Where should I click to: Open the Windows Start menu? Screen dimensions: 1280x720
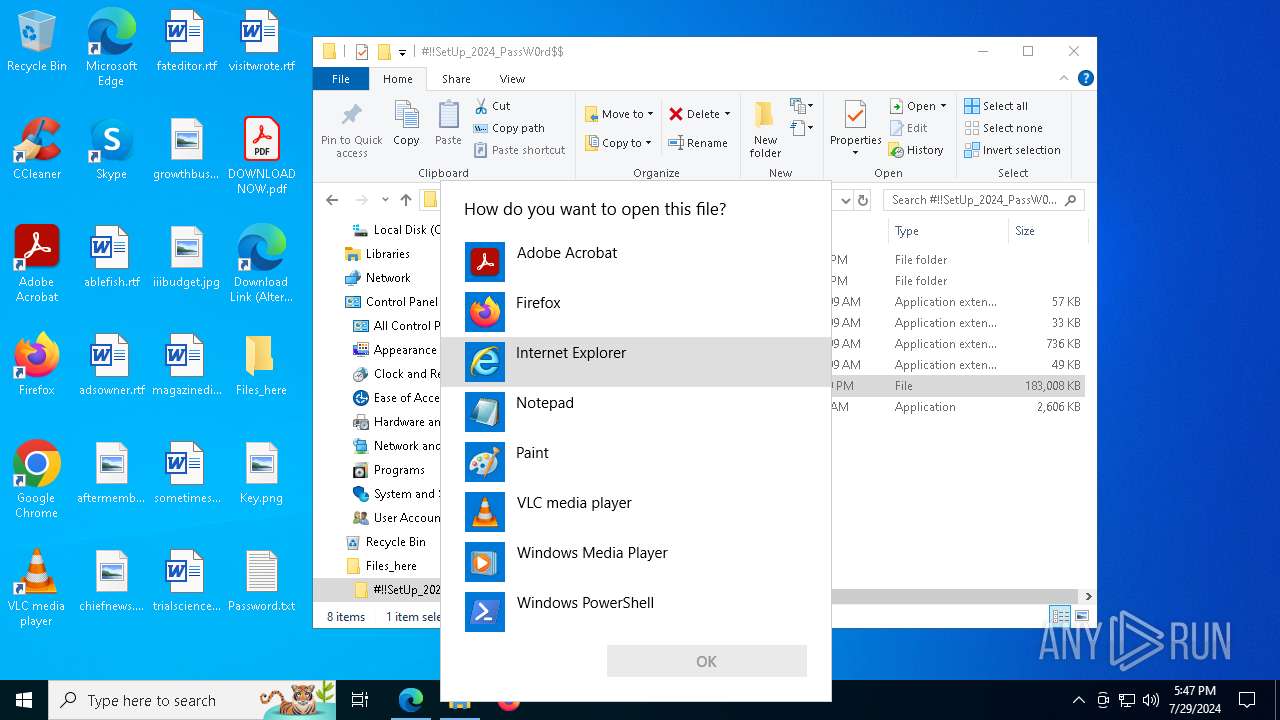click(x=24, y=700)
